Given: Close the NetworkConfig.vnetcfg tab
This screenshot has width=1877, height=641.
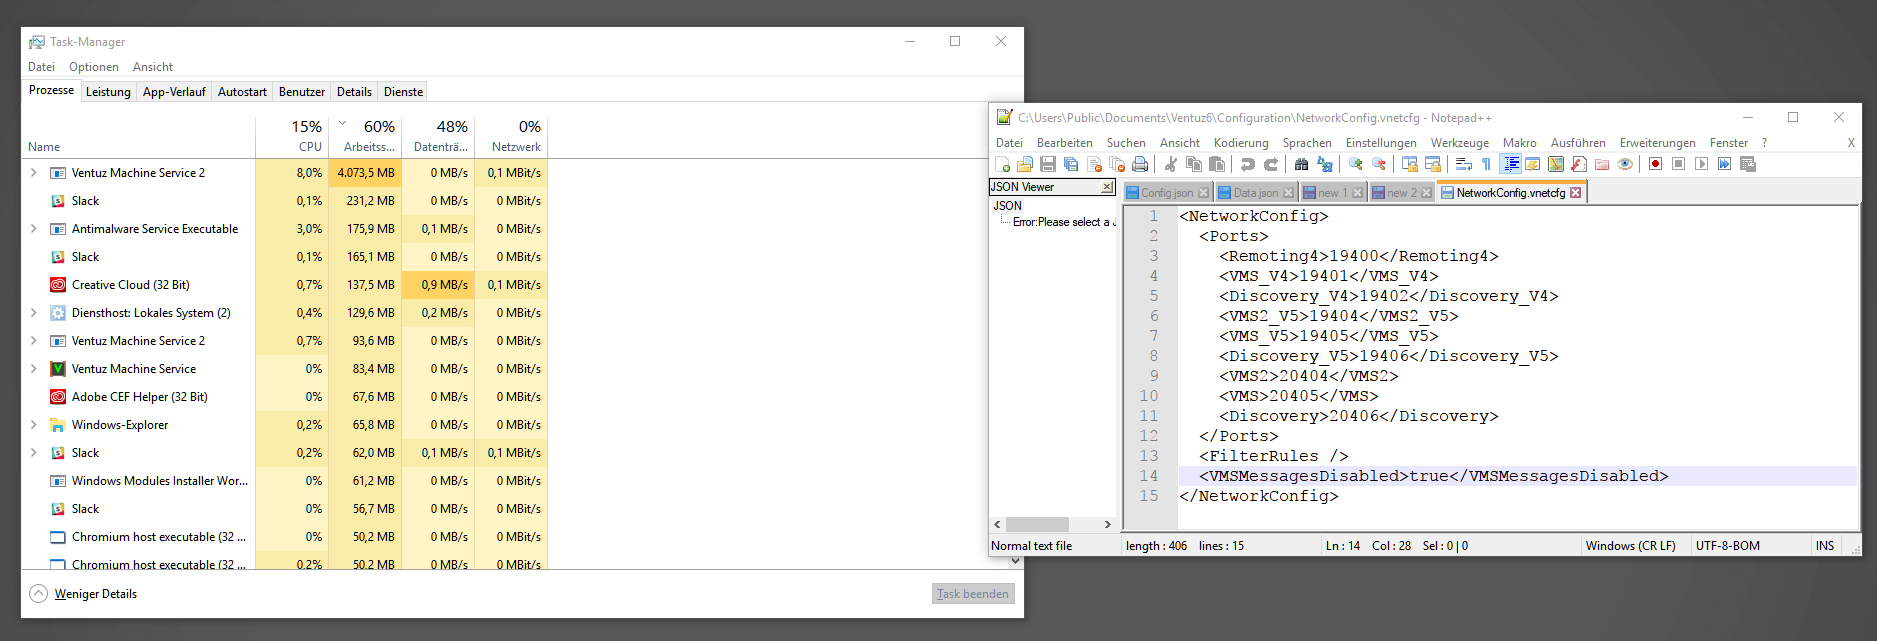Looking at the screenshot, I should click(x=1576, y=193).
